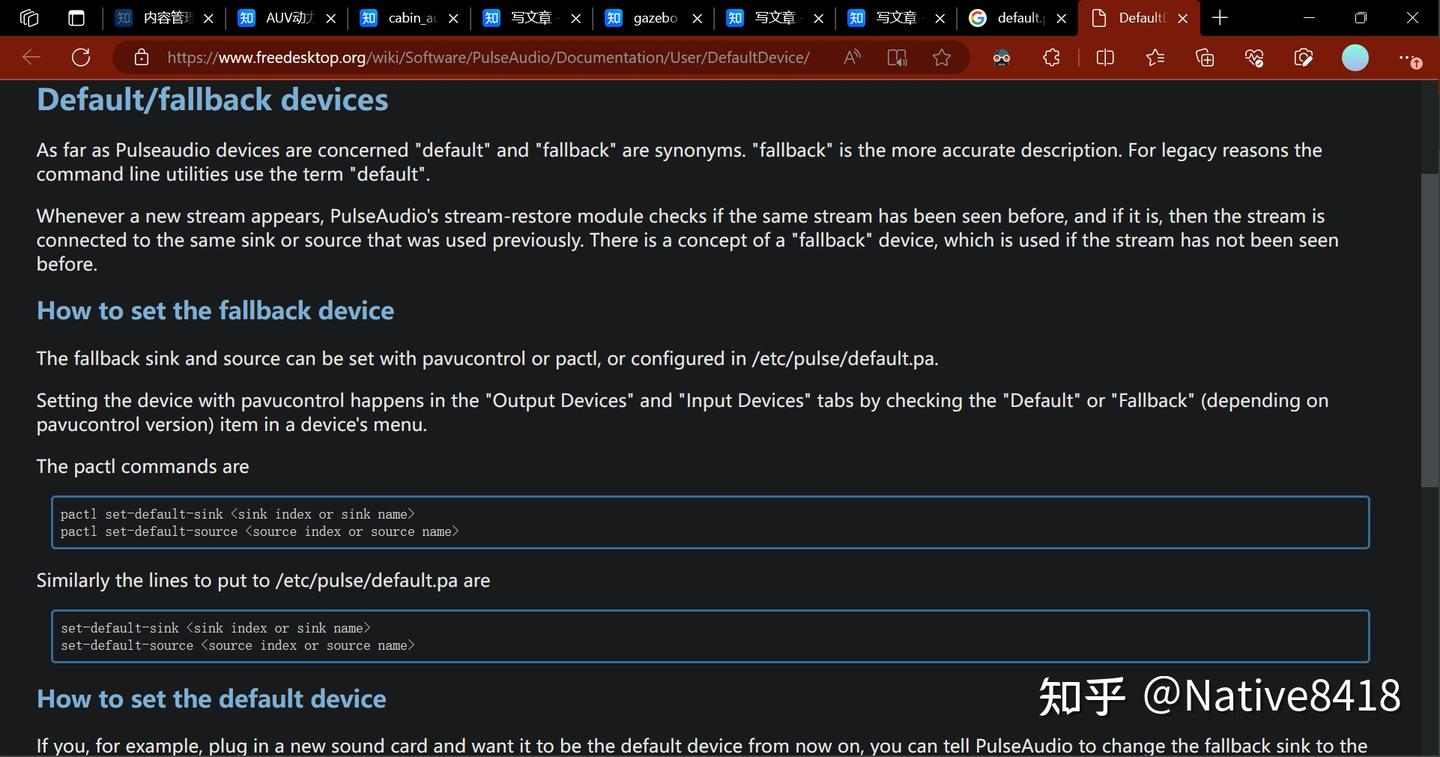
Task: Open a new tab with plus button
Action: click(1220, 18)
